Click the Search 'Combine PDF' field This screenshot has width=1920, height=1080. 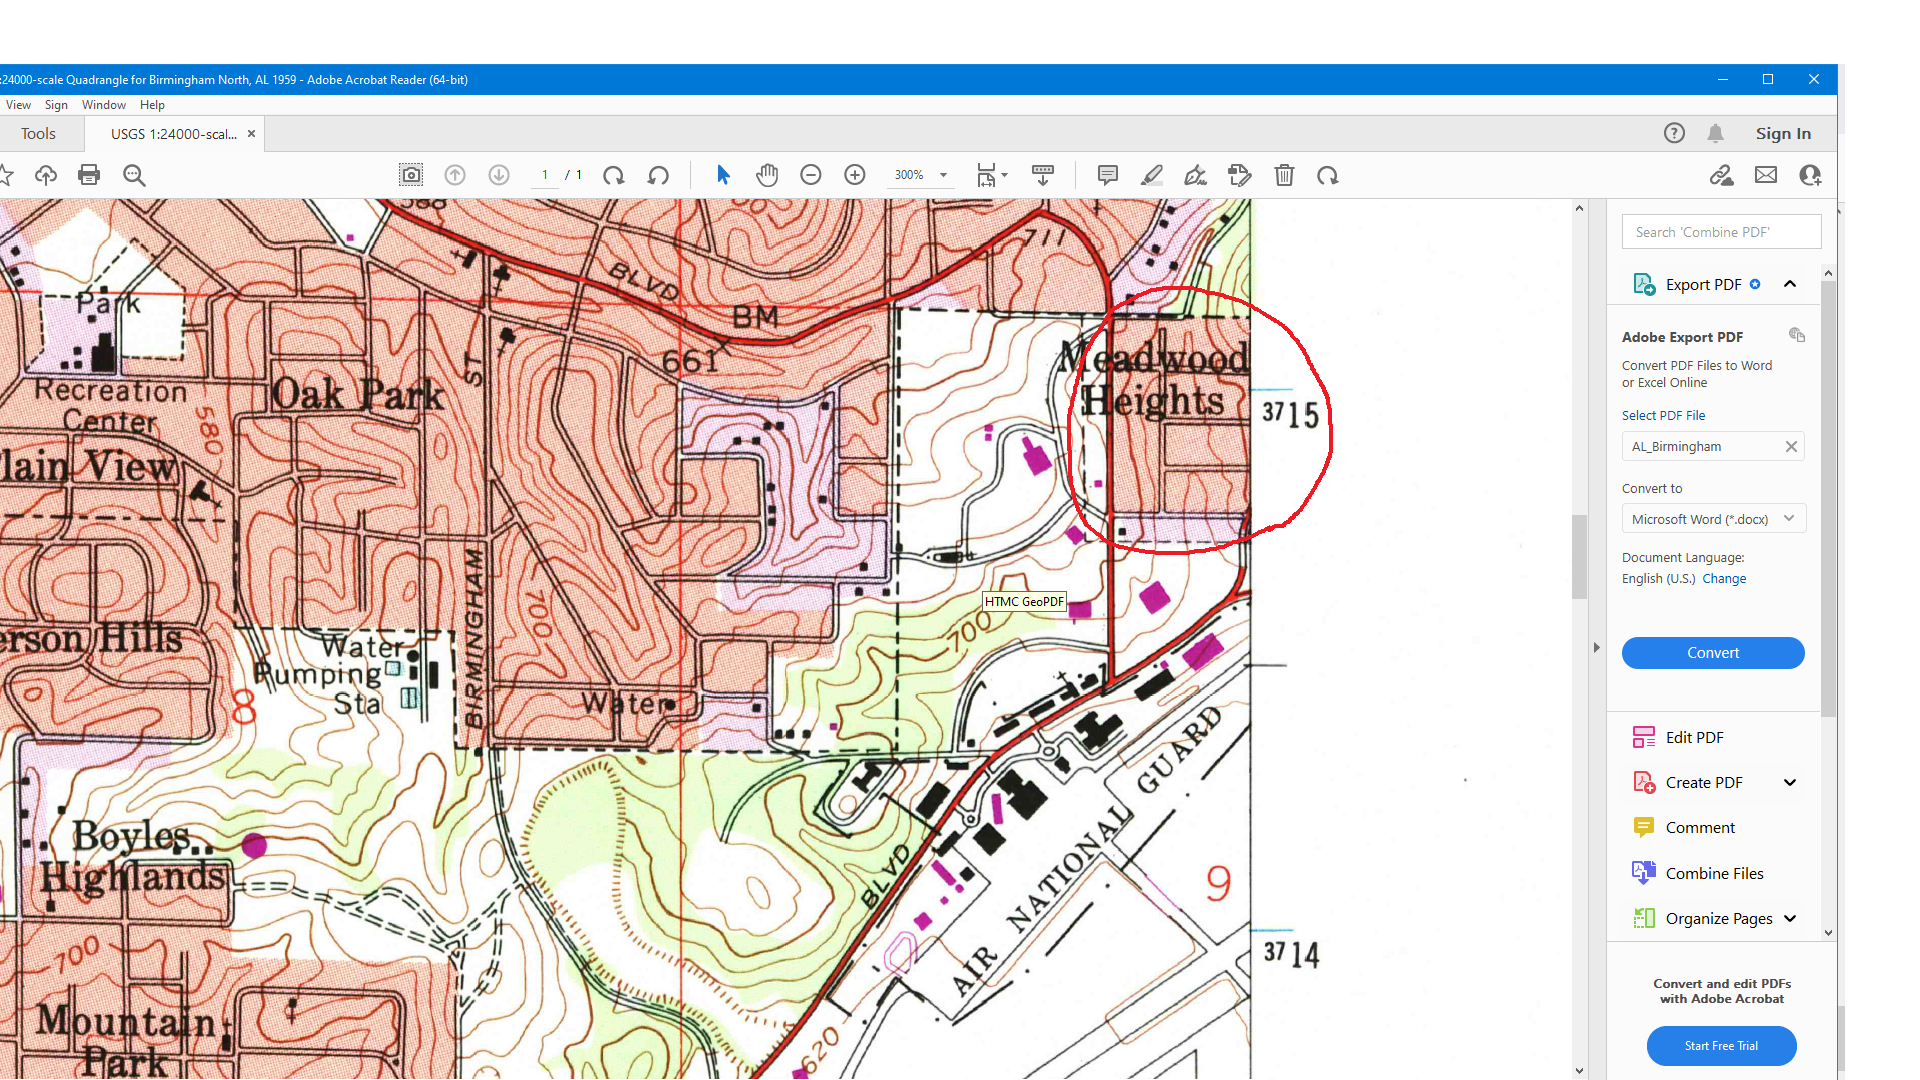(x=1721, y=232)
